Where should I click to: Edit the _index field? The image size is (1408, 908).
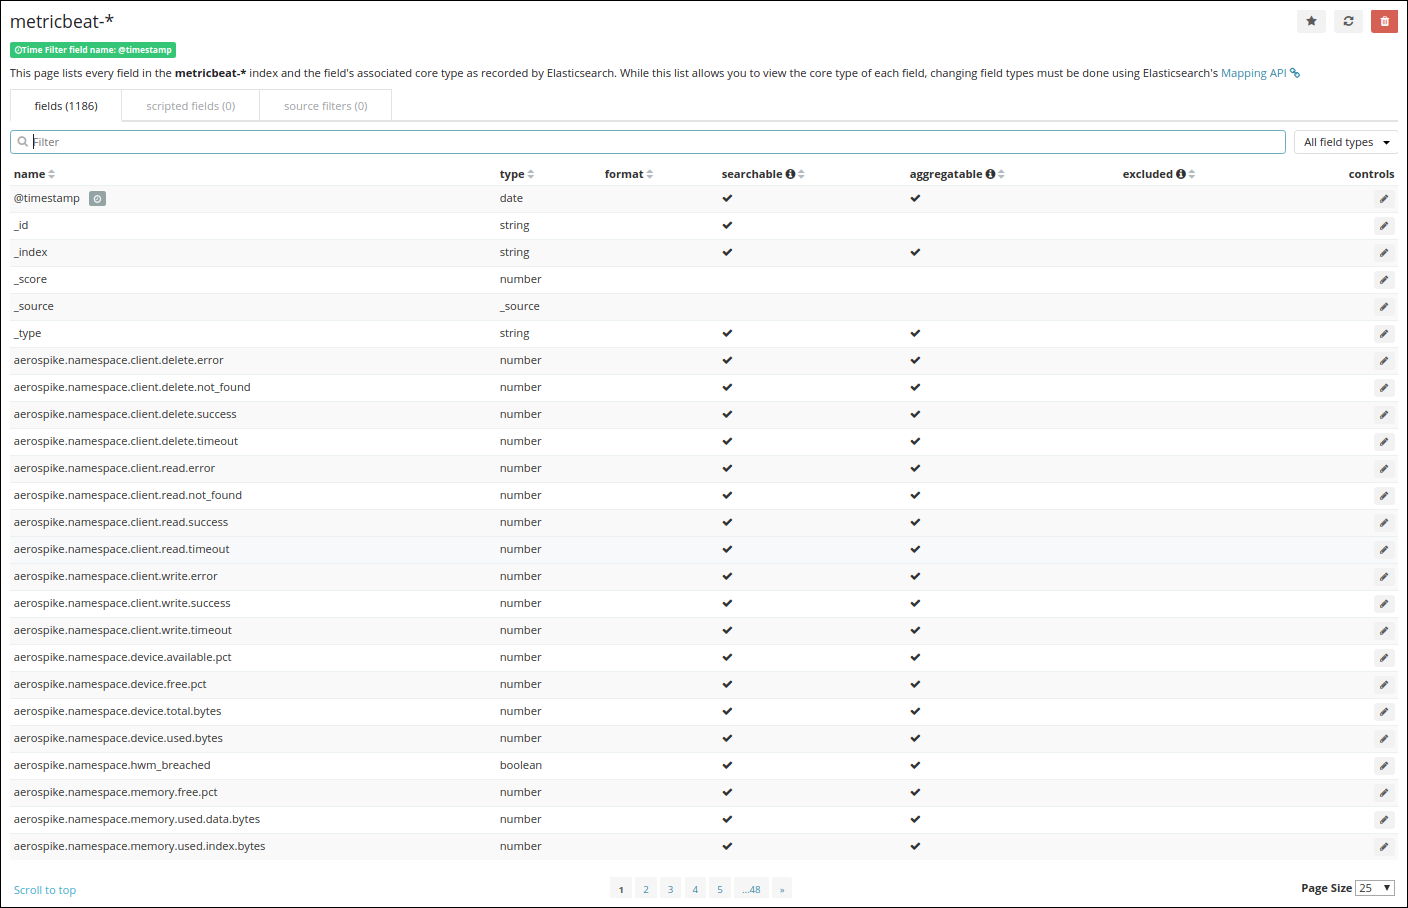point(1384,253)
